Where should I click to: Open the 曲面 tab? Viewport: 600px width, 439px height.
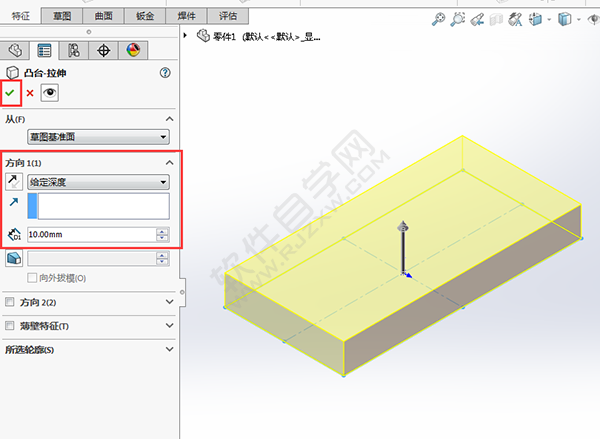click(103, 16)
